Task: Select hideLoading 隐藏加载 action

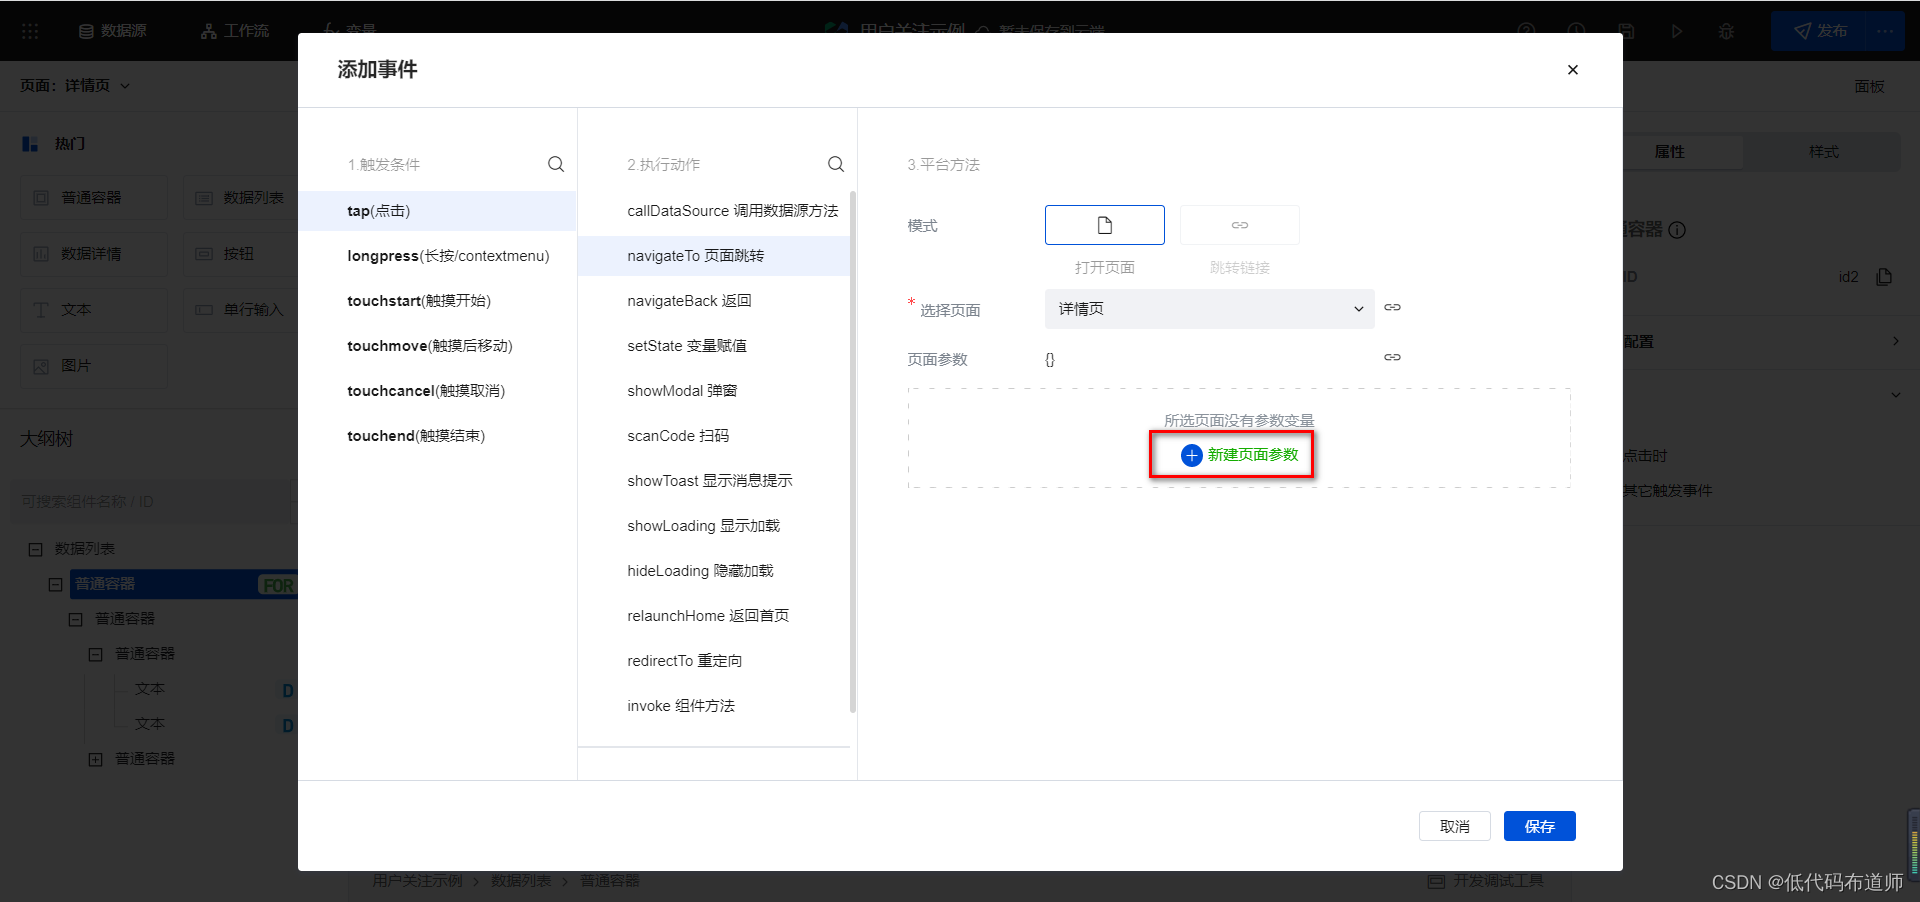Action: pos(714,571)
